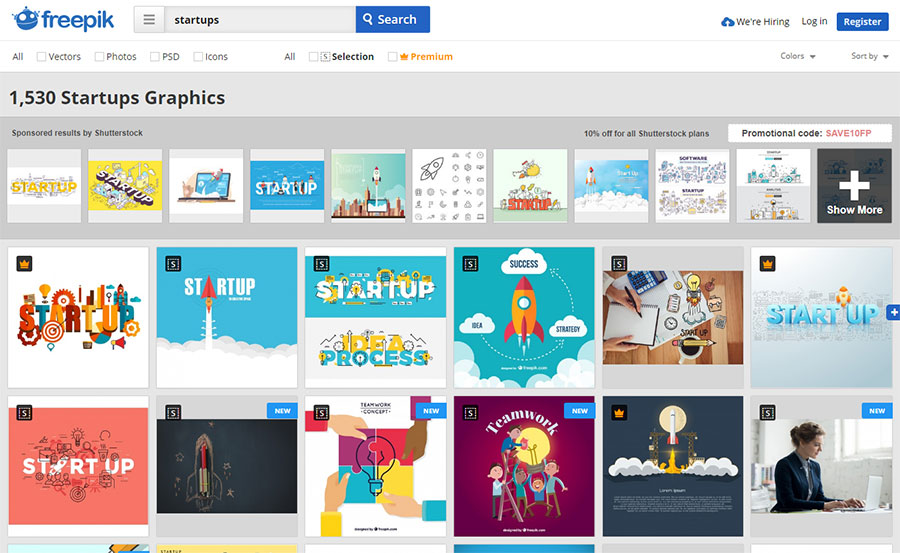
Task: Click S badge on red START UP image
Action: (24, 413)
